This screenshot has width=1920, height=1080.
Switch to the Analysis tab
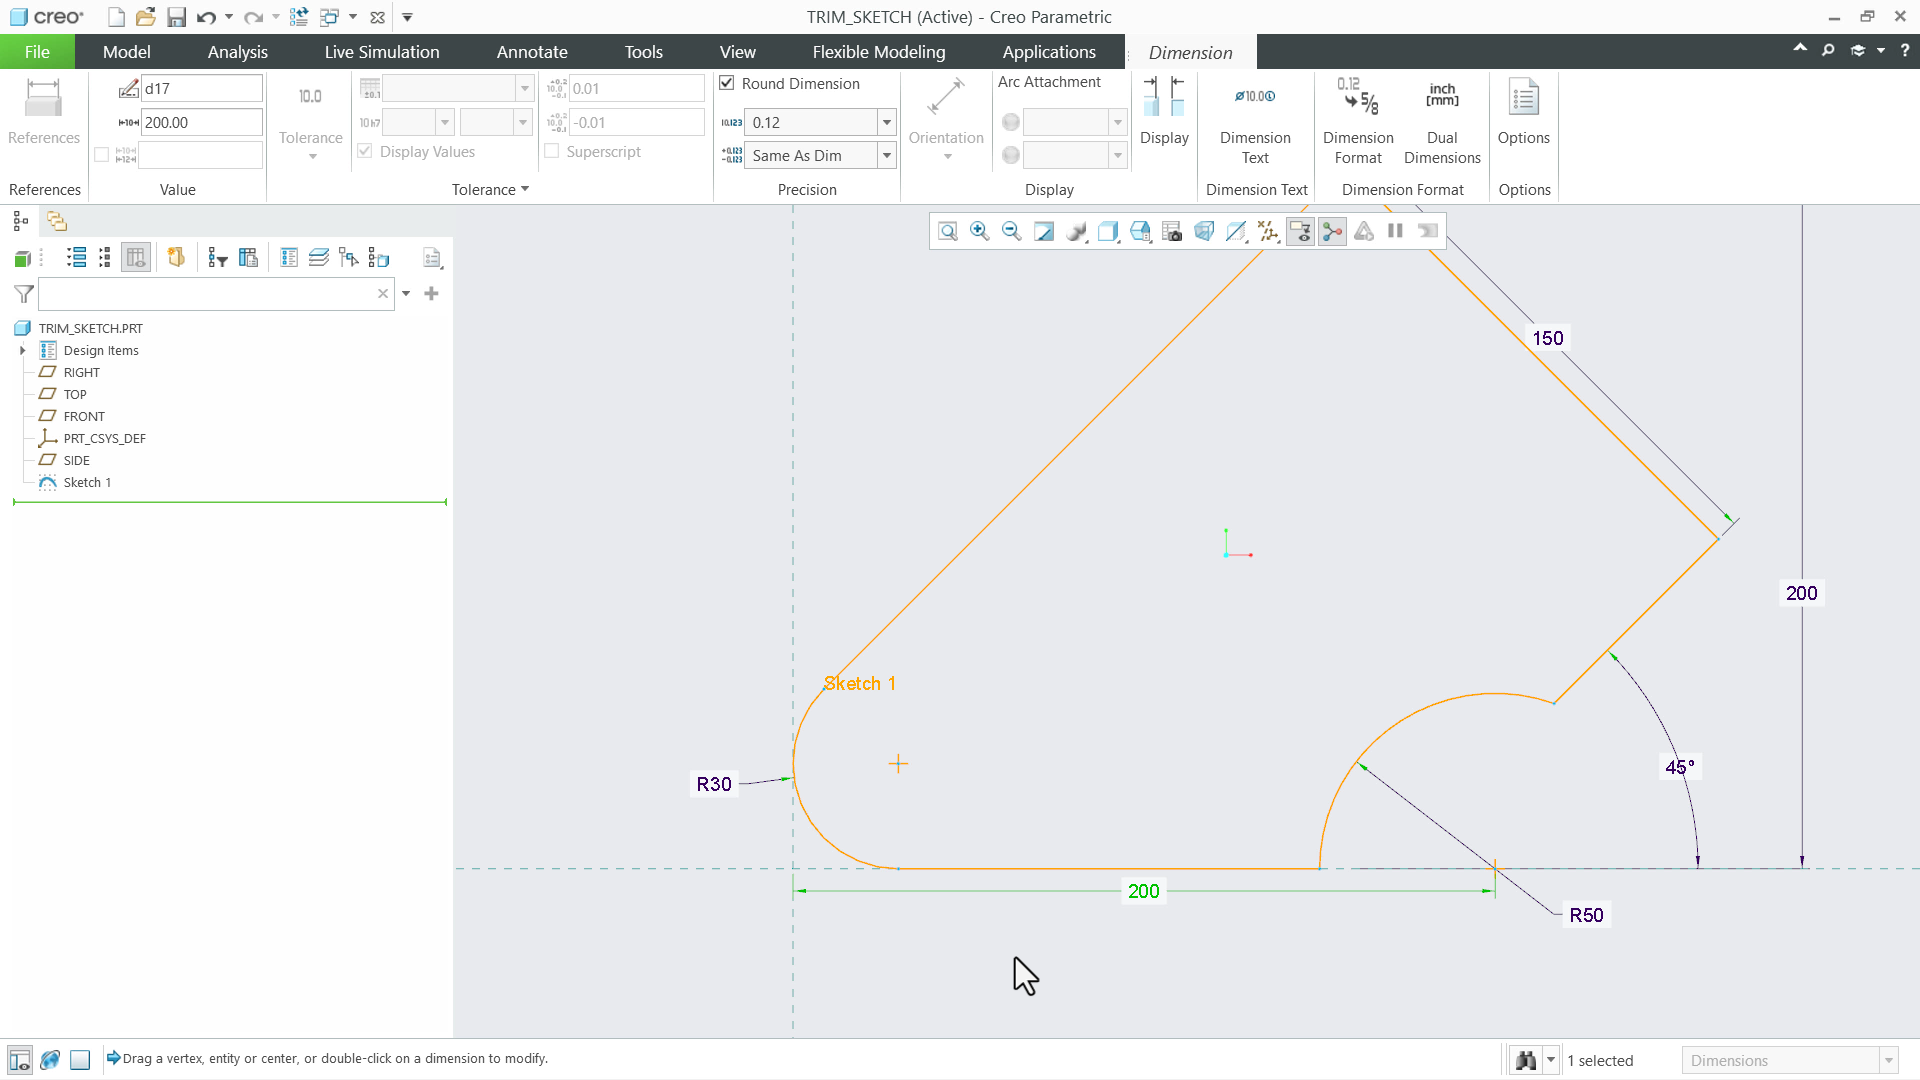click(x=237, y=52)
